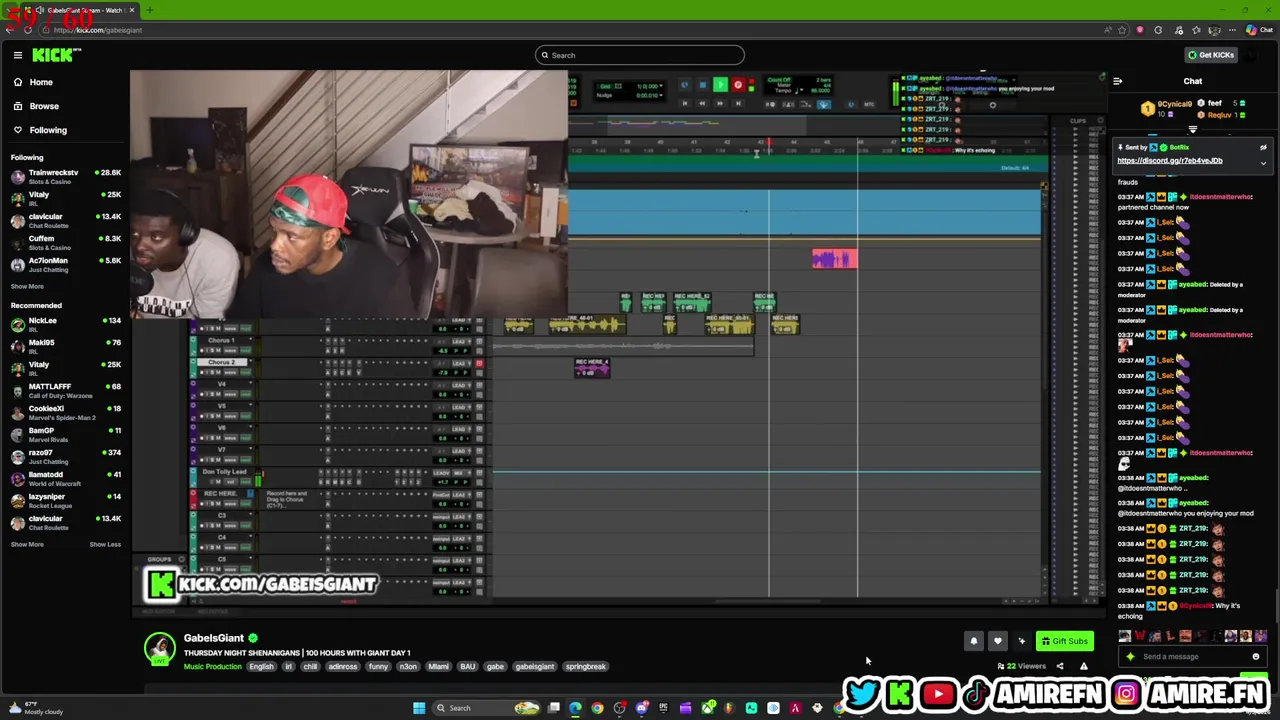Click the browser address bar
This screenshot has width=1280, height=720.
click(570, 30)
